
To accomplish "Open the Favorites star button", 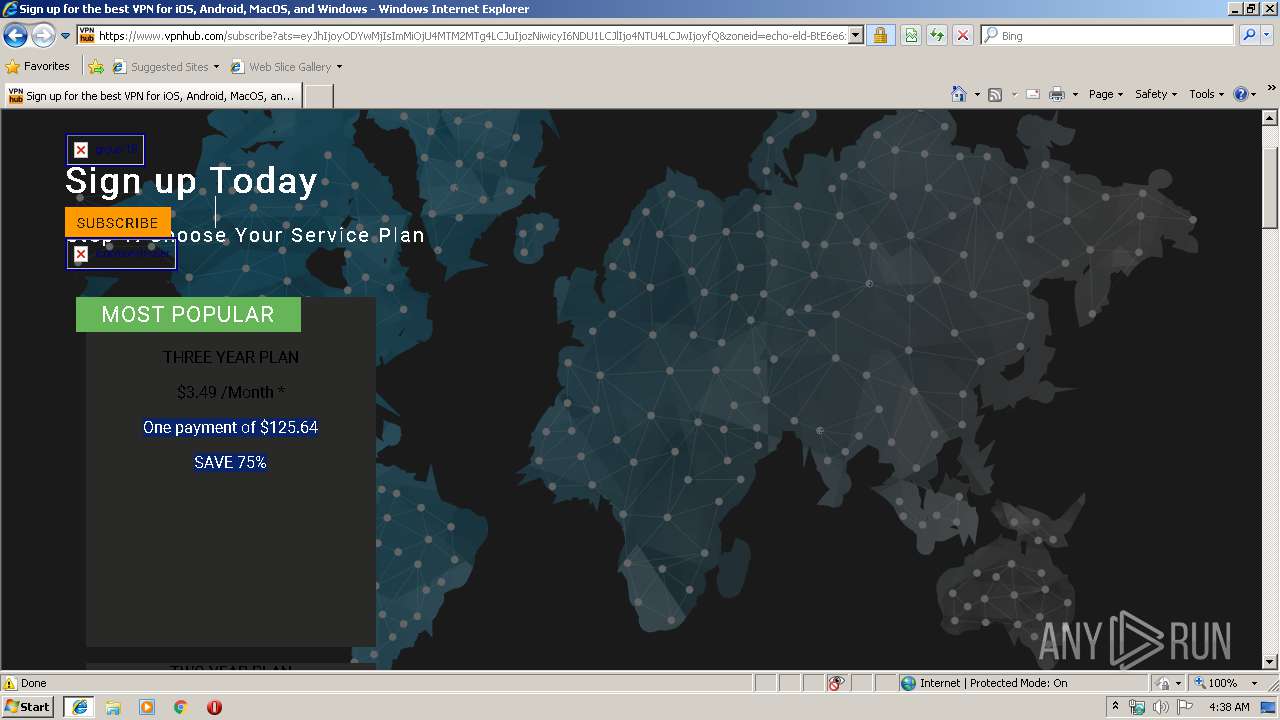I will [x=38, y=67].
